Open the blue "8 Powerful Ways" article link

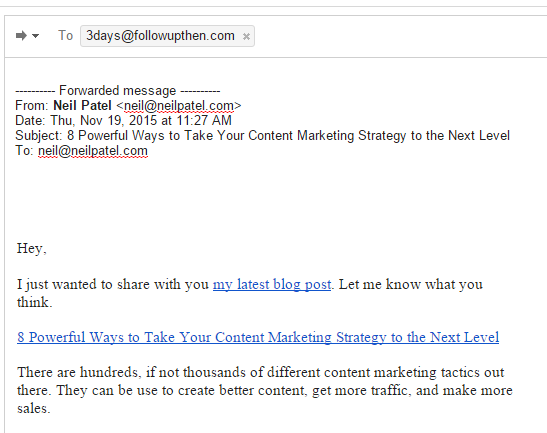258,337
